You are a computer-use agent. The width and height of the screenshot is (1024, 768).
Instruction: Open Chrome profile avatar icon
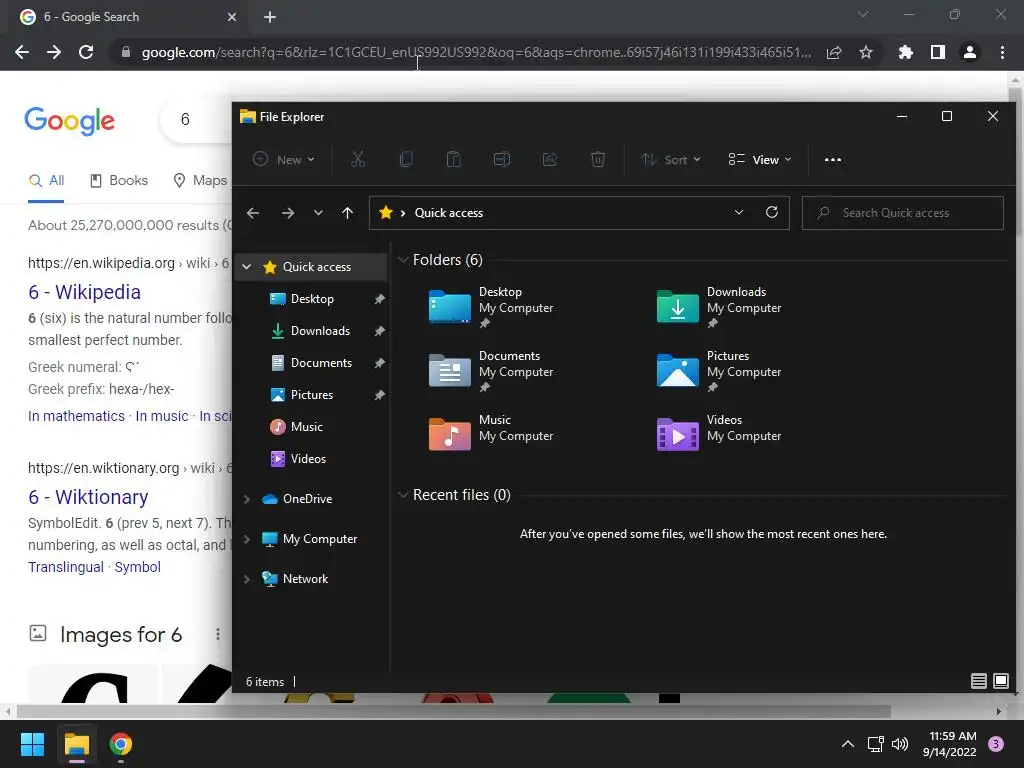click(x=970, y=52)
